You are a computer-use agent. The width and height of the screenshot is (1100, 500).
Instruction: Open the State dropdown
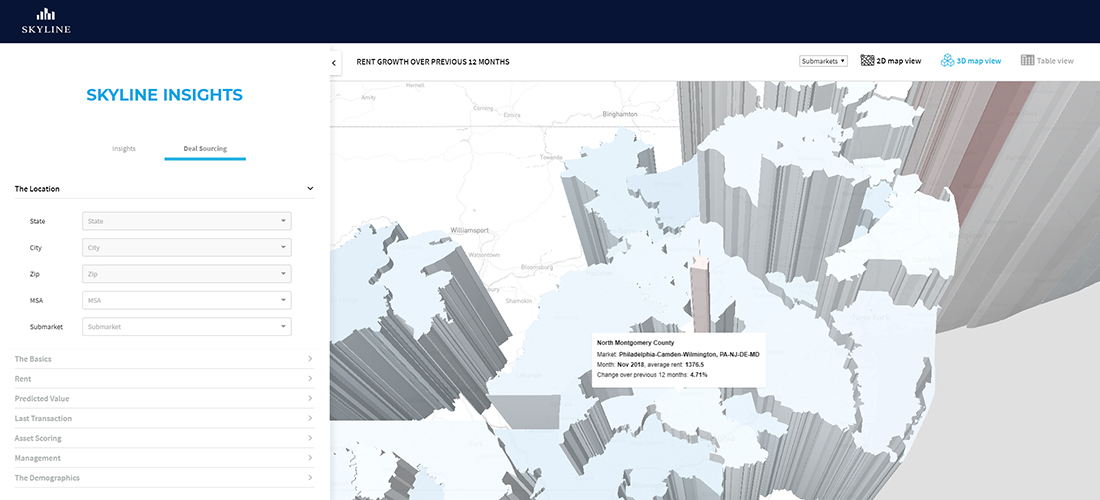pos(186,221)
